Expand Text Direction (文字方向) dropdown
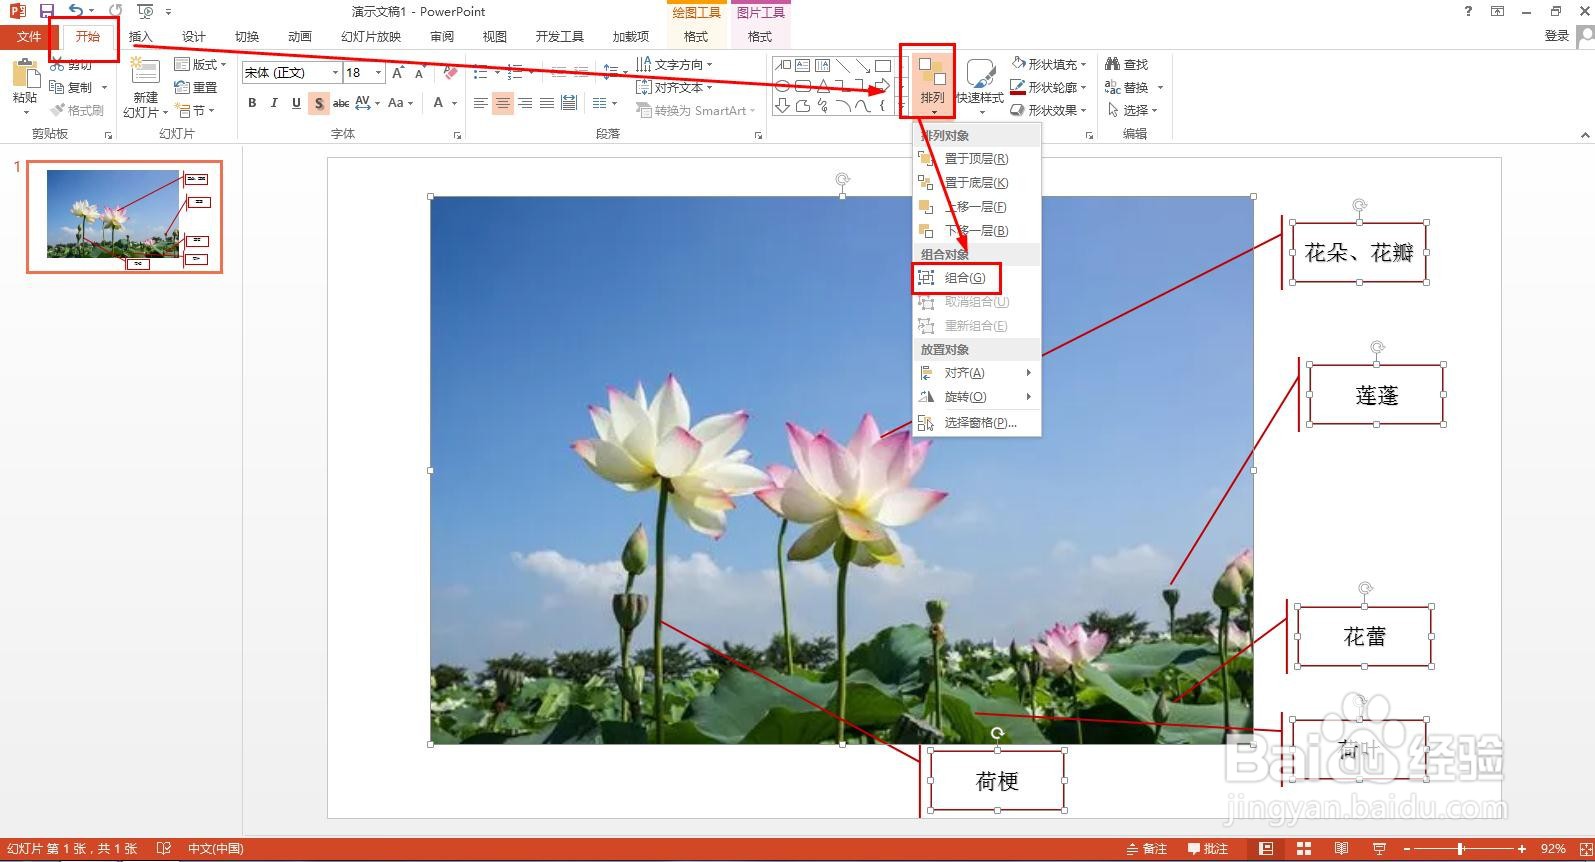Screen dimensions: 1595x862 [674, 64]
